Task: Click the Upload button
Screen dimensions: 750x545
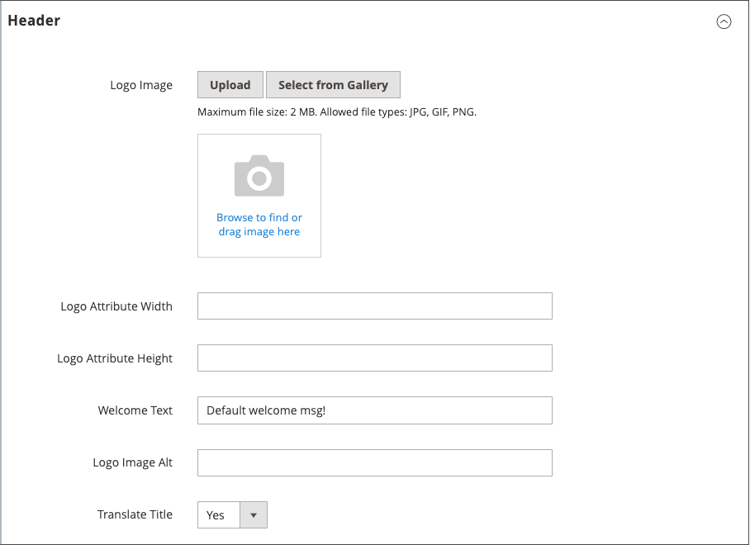Action: point(230,85)
